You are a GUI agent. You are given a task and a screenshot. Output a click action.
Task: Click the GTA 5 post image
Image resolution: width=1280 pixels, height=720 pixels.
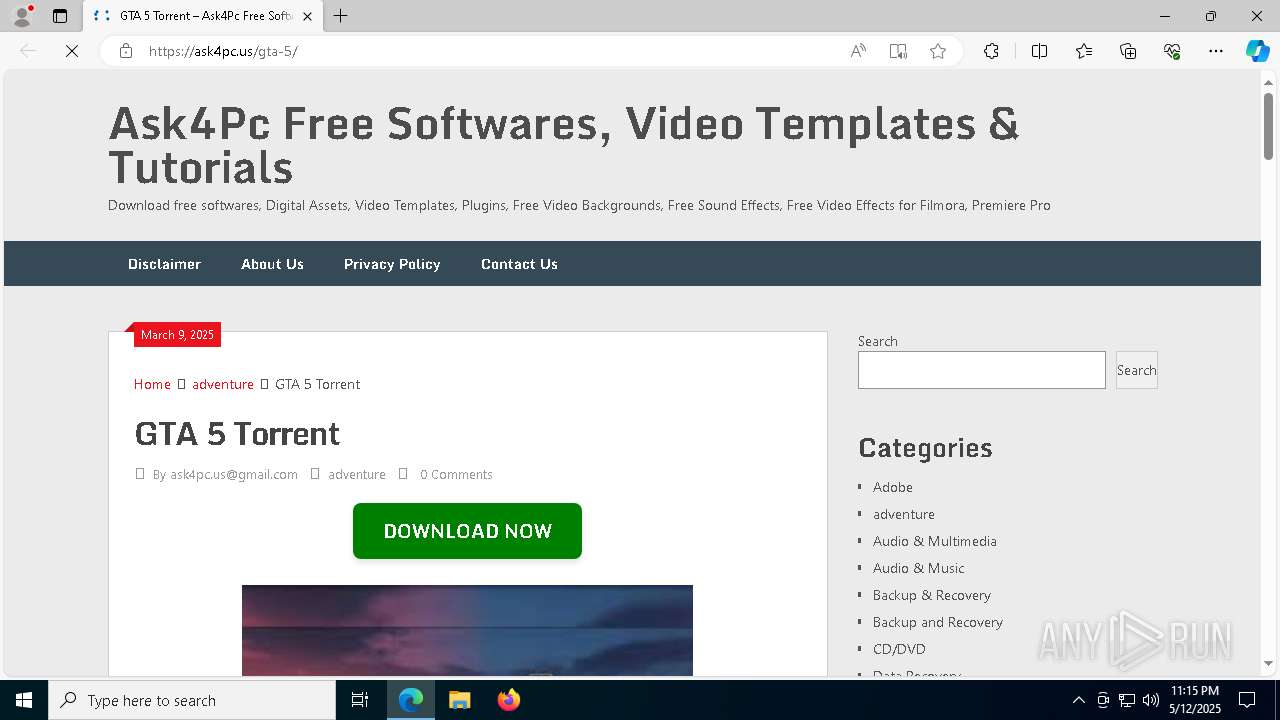pos(467,630)
